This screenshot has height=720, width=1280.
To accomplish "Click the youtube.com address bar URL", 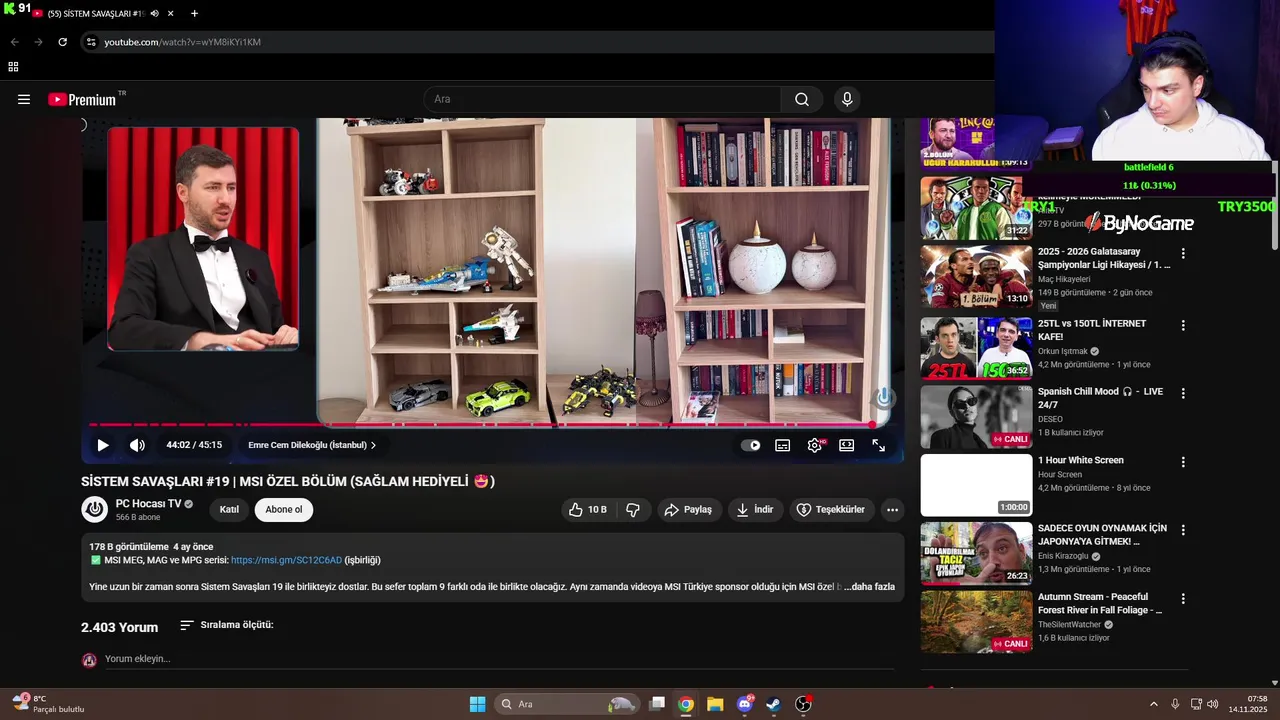I will click(x=183, y=42).
